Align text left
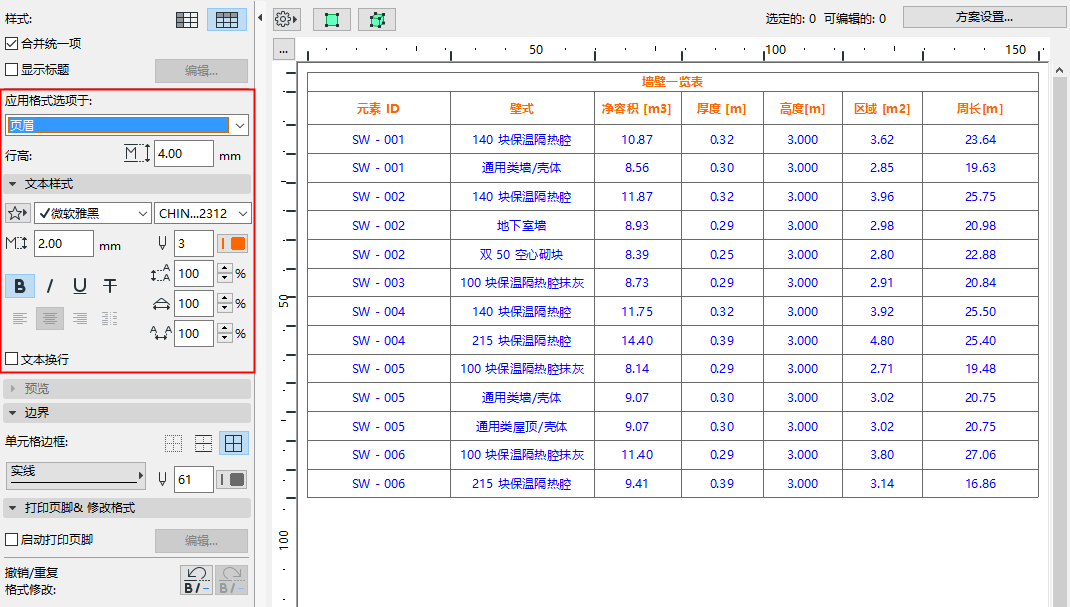This screenshot has width=1070, height=607. point(20,319)
